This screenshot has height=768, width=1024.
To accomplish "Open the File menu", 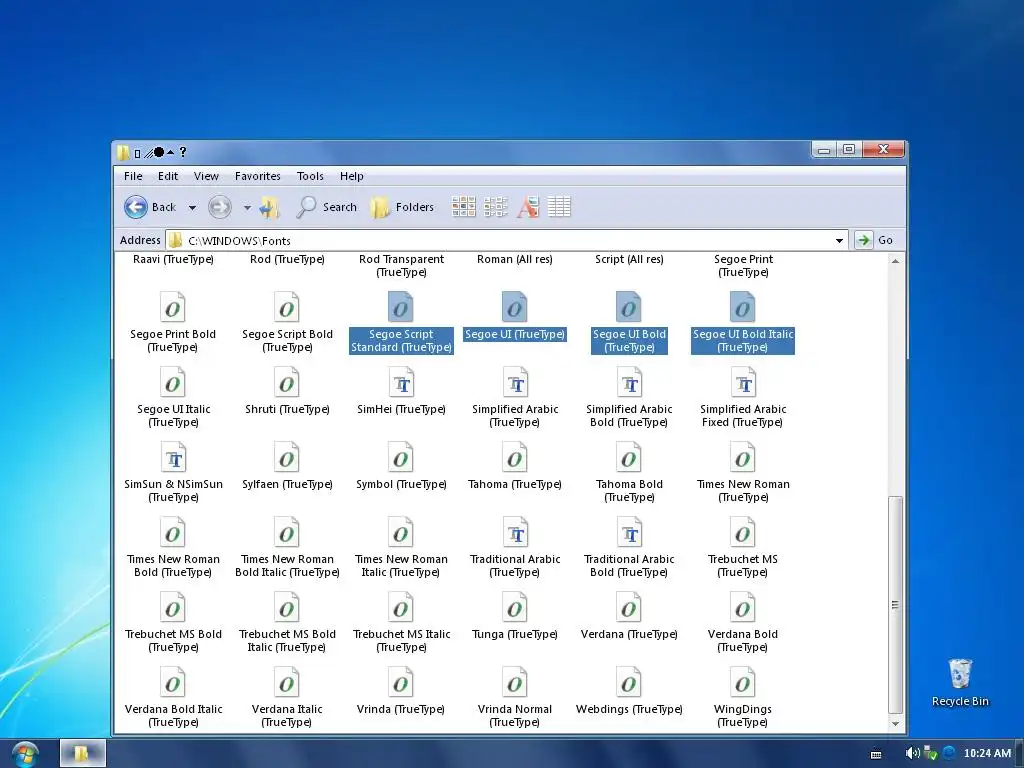I will [x=133, y=176].
